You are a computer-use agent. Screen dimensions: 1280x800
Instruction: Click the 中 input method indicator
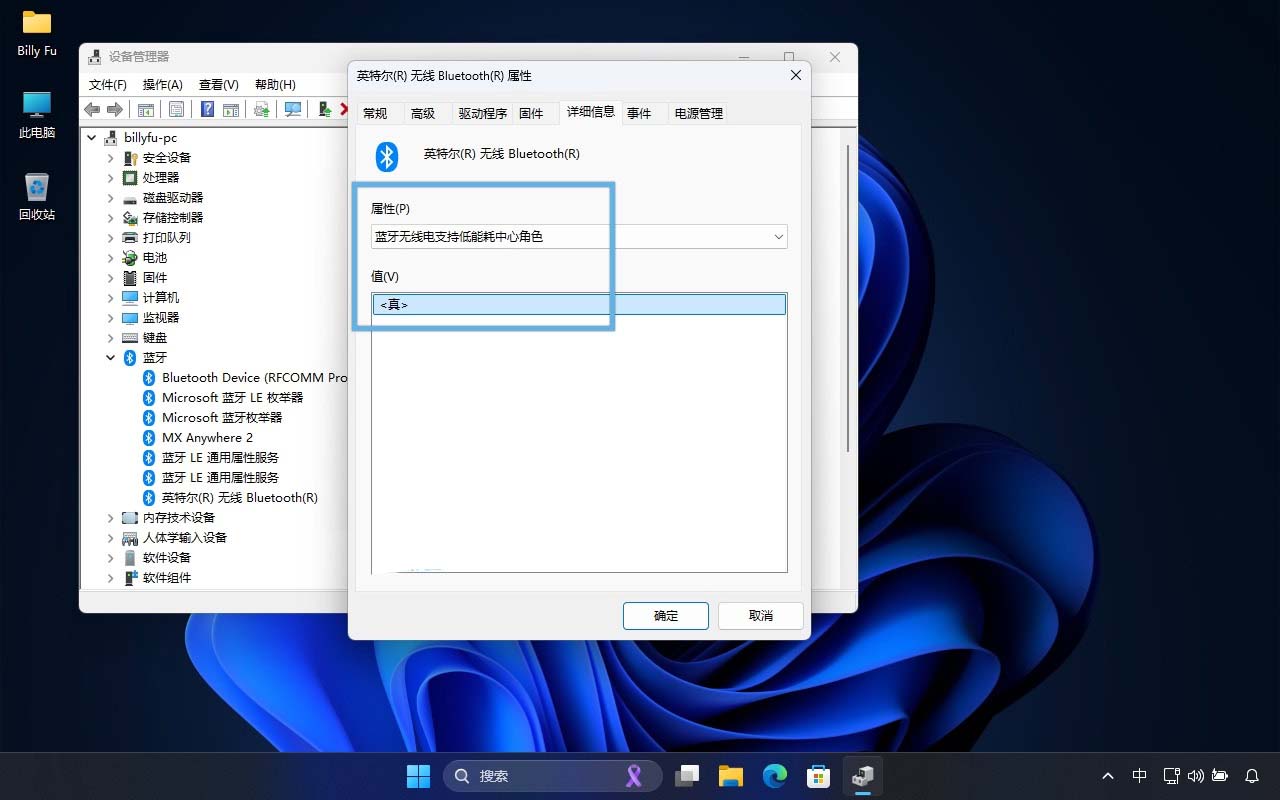pyautogui.click(x=1139, y=776)
